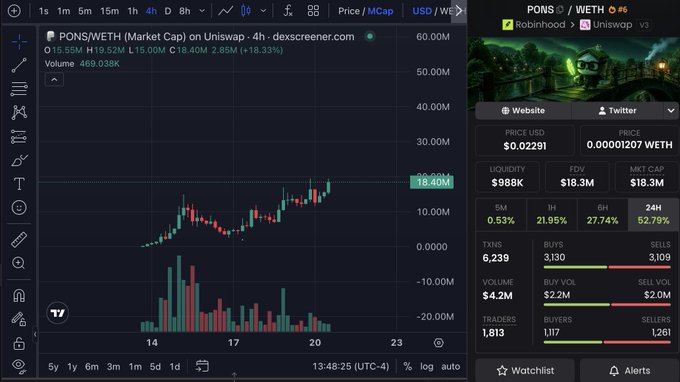Viewport: 680px width, 382px height.
Task: Select the 8h timeframe
Action: point(185,11)
